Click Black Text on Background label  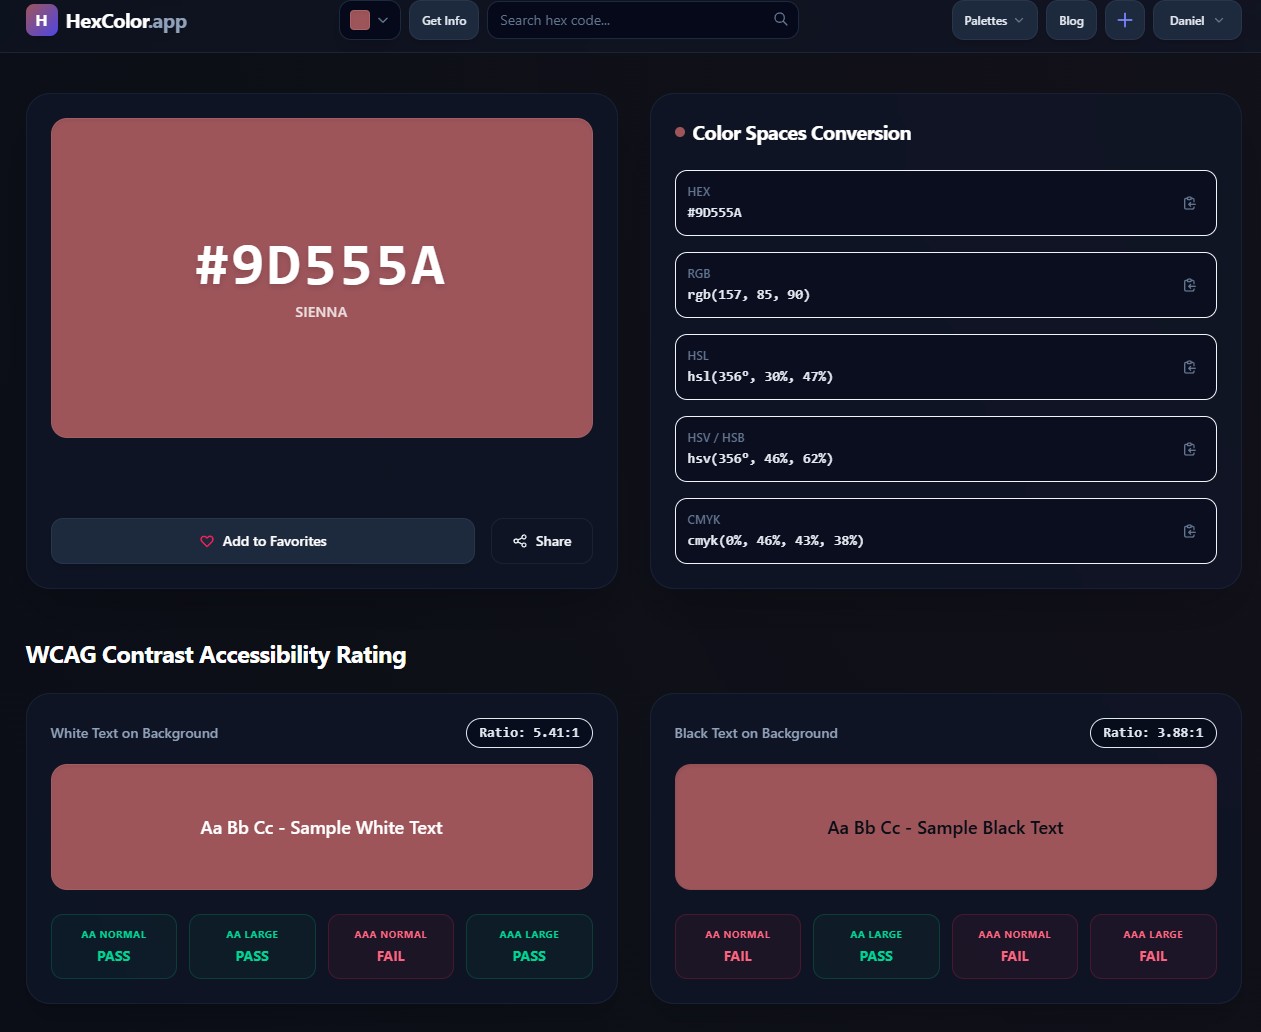(x=756, y=733)
